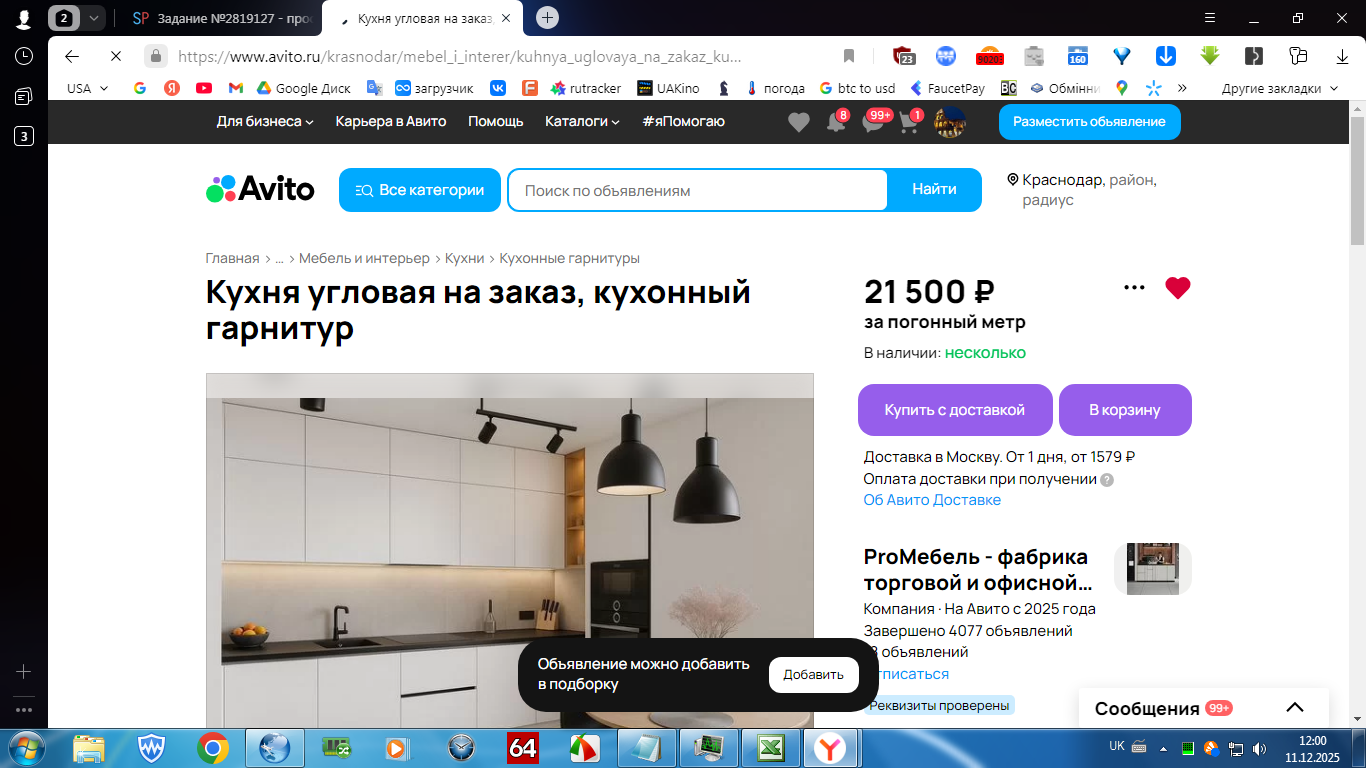
Task: Click the Найти search button
Action: pos(934,190)
